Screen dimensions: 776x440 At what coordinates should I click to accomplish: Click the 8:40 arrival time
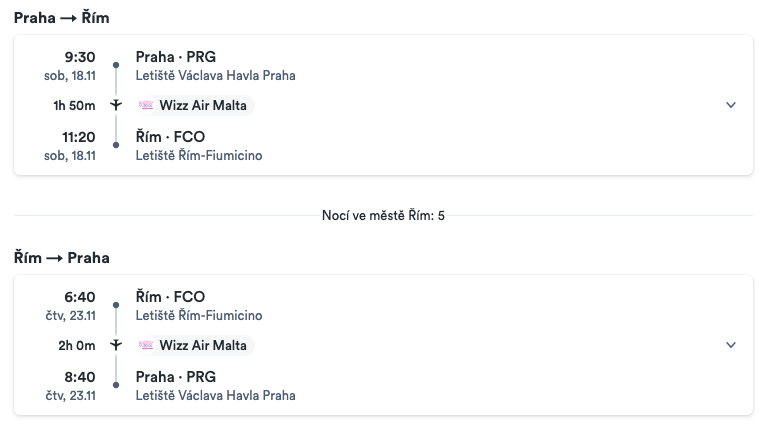point(79,377)
